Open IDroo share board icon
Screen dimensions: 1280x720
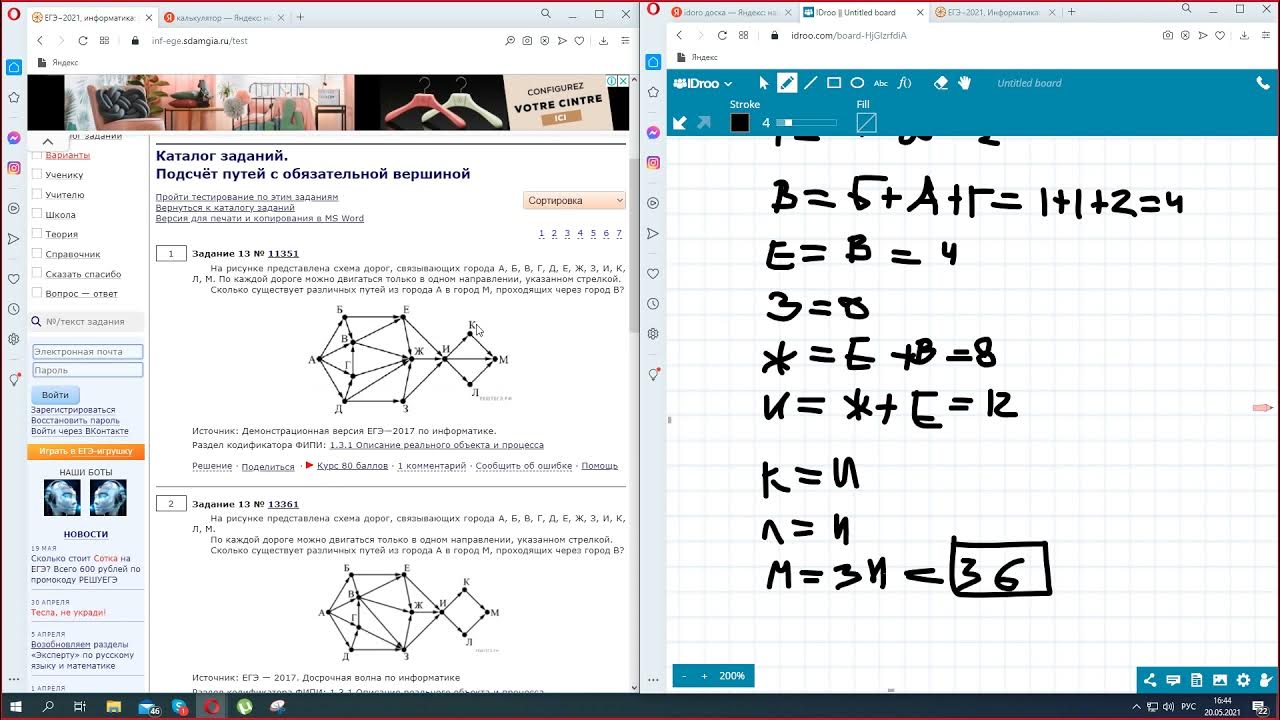pos(1150,680)
